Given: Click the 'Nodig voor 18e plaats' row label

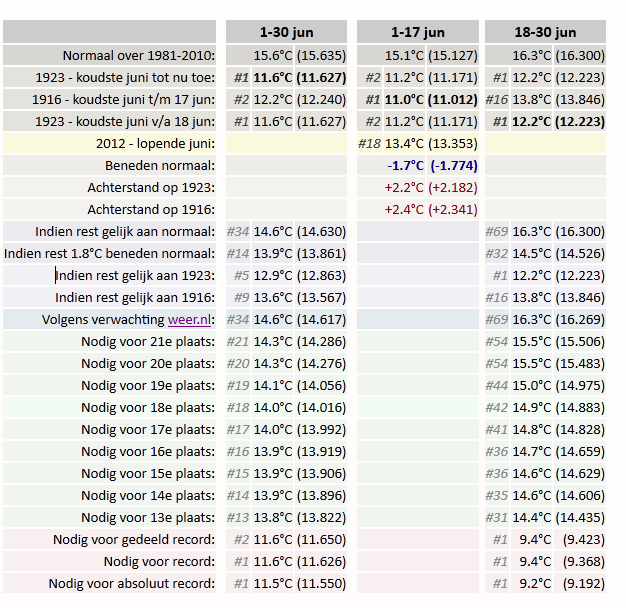Looking at the screenshot, I should pos(148,407).
